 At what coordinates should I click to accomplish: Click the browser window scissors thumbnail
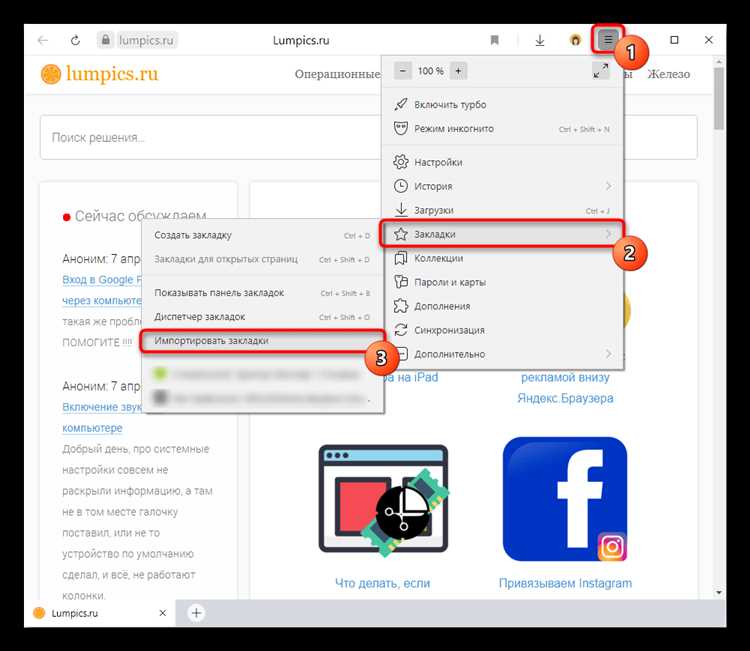384,500
